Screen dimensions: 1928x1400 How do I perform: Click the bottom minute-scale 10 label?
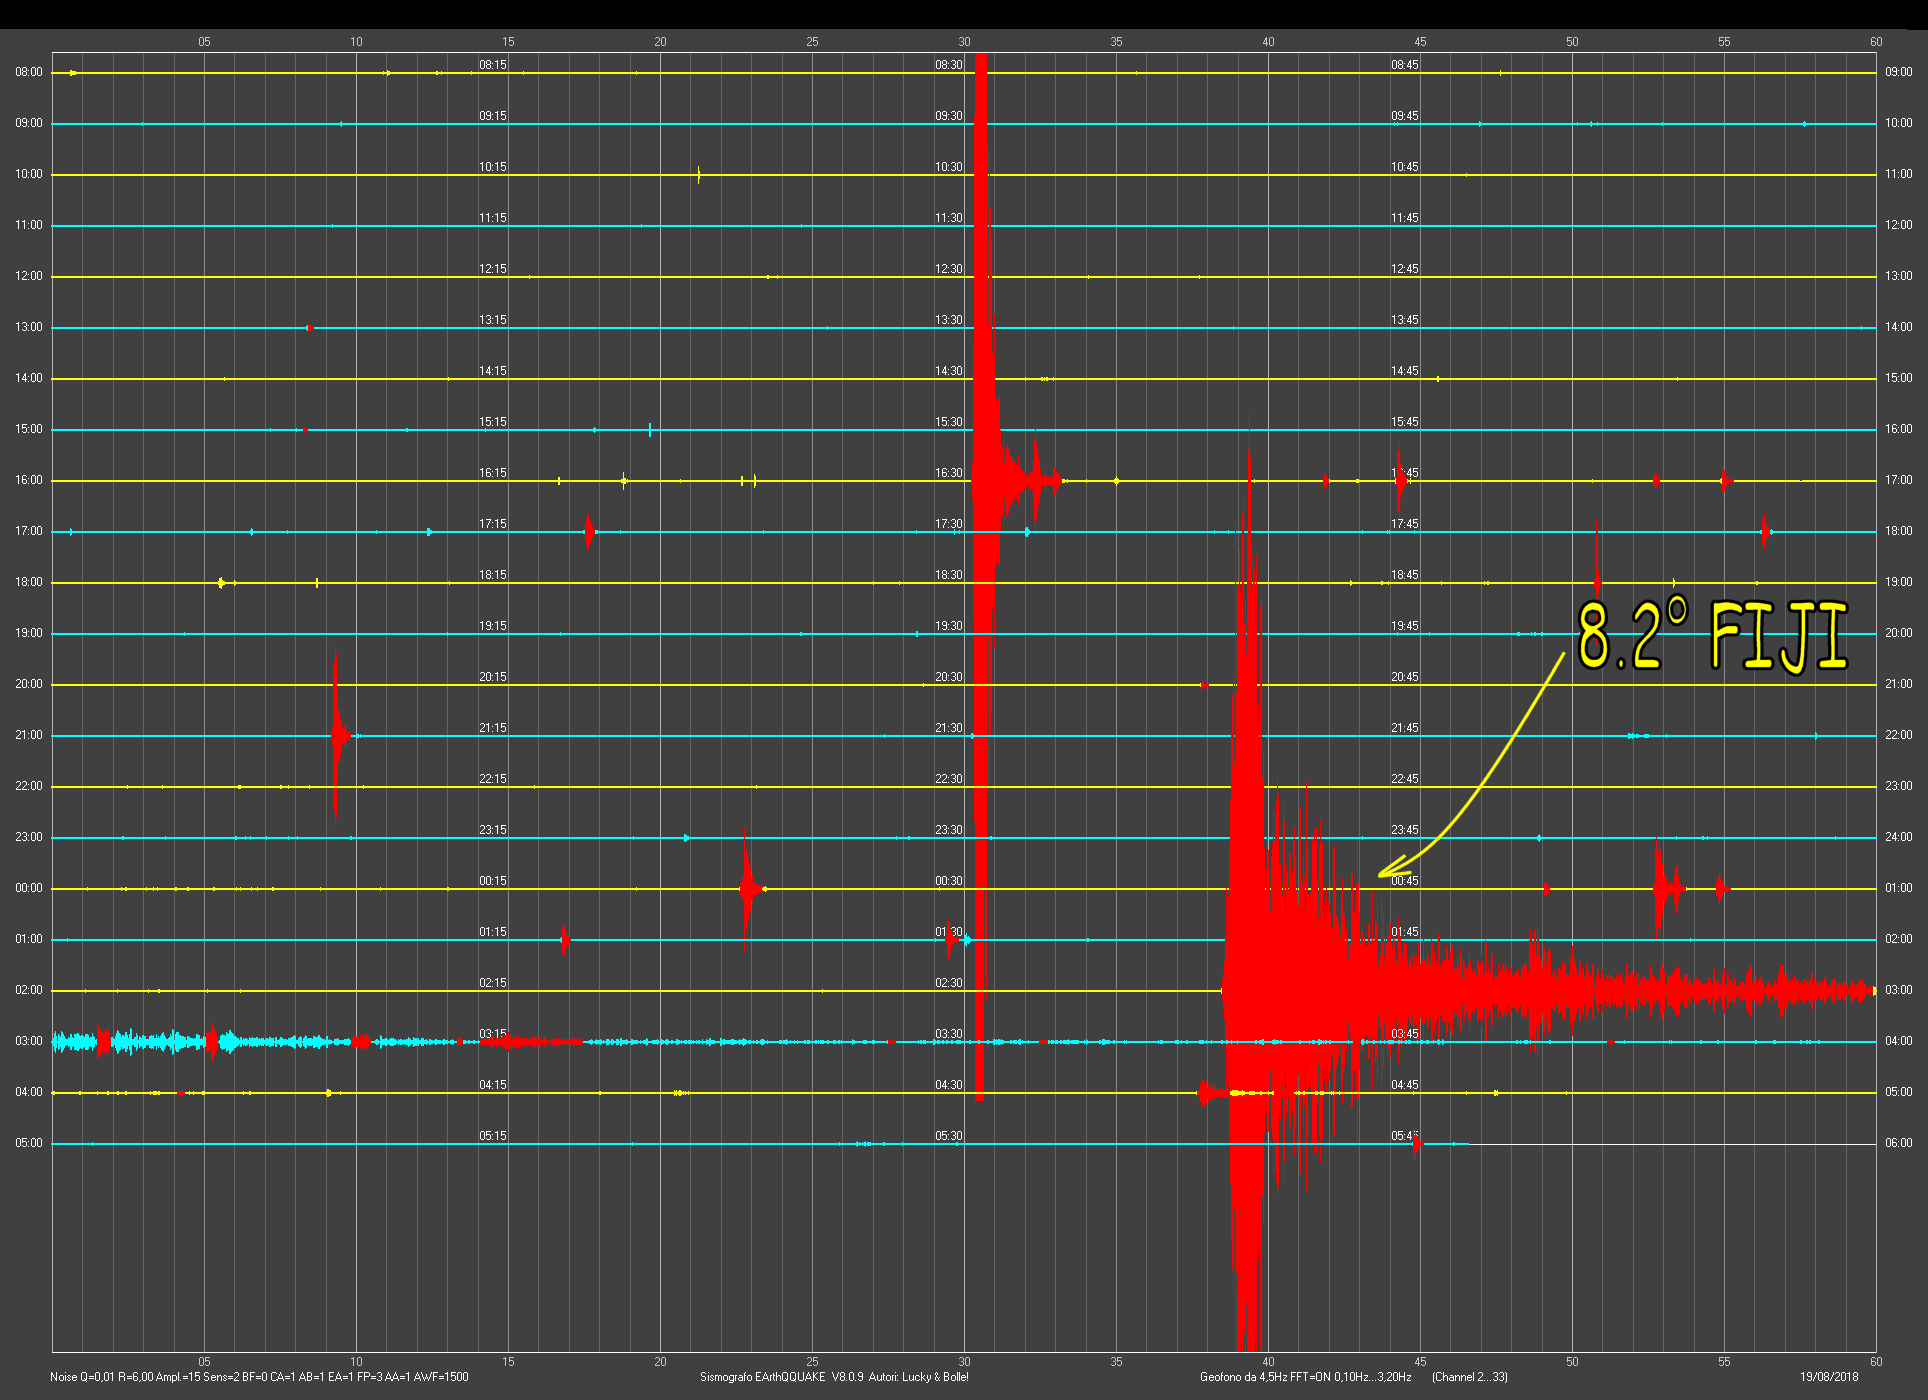(356, 1362)
